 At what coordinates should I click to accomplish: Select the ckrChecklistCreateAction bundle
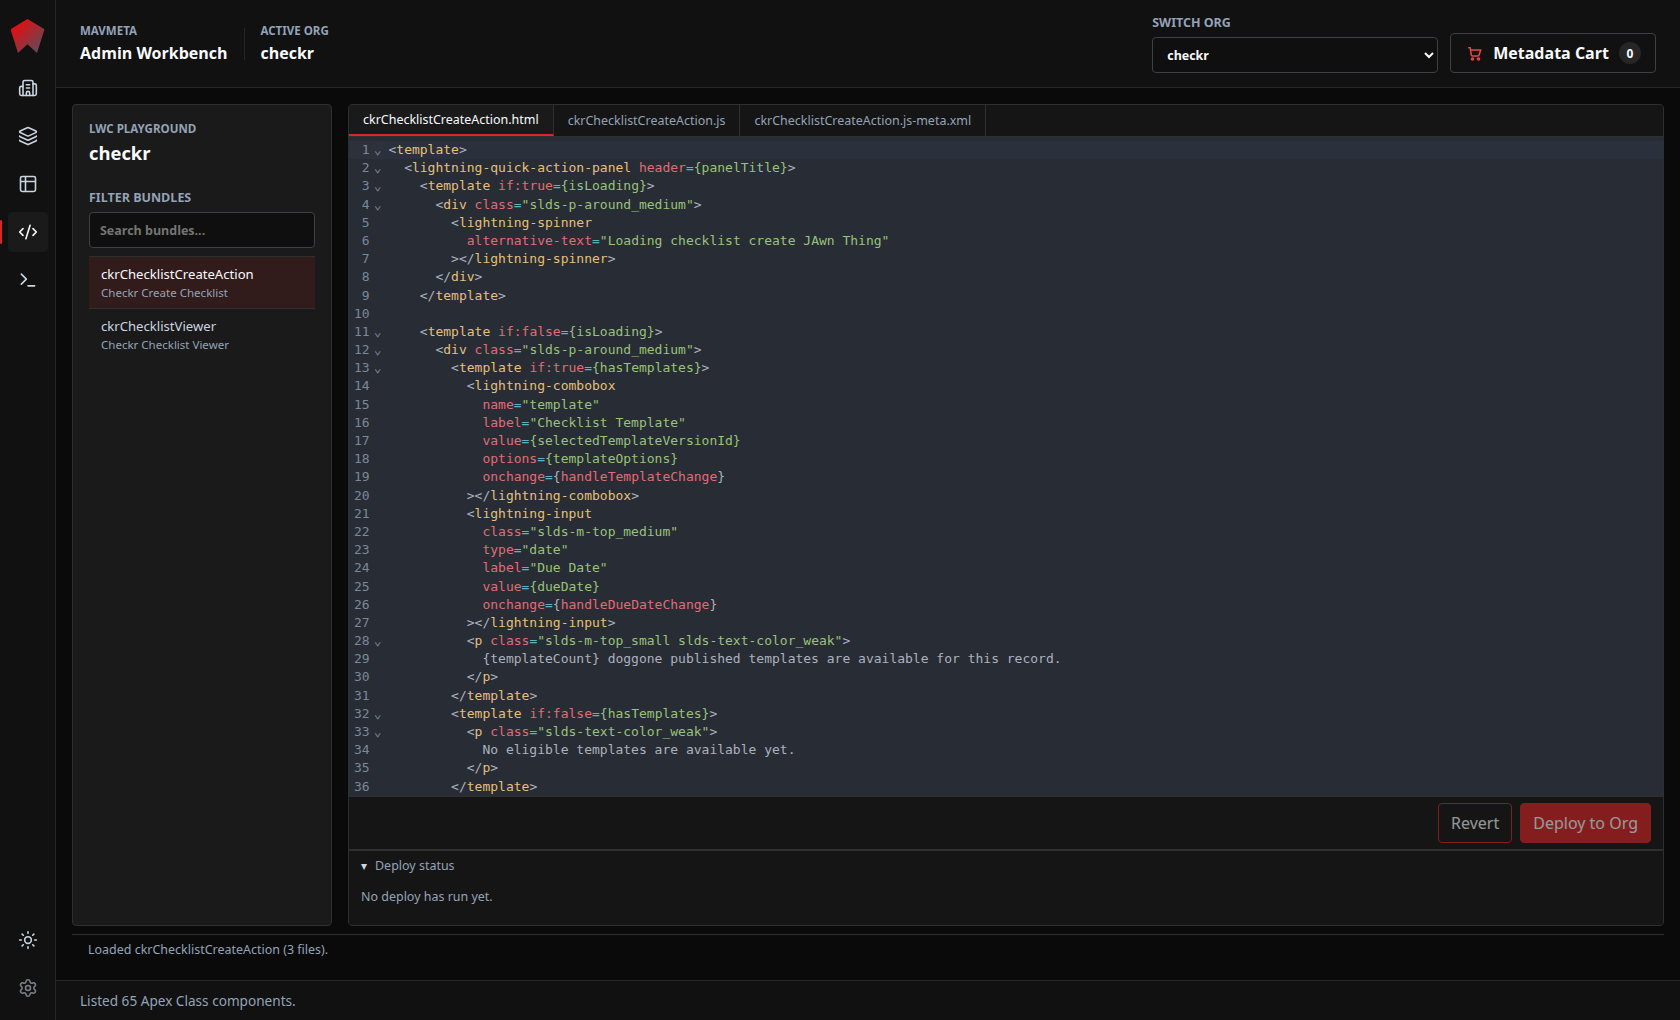point(202,283)
